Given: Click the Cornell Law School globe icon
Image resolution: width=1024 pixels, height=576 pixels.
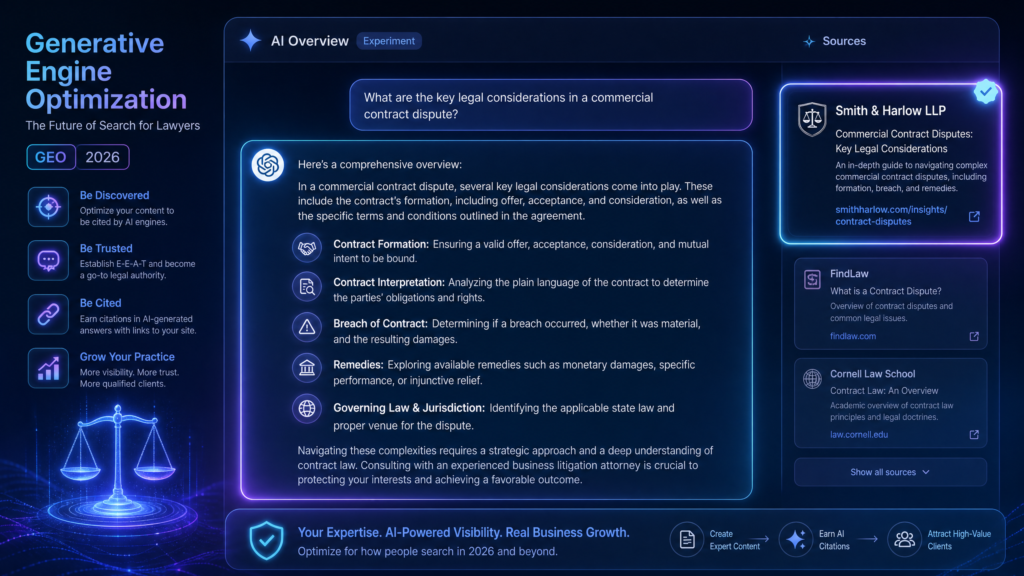Looking at the screenshot, I should (x=812, y=379).
